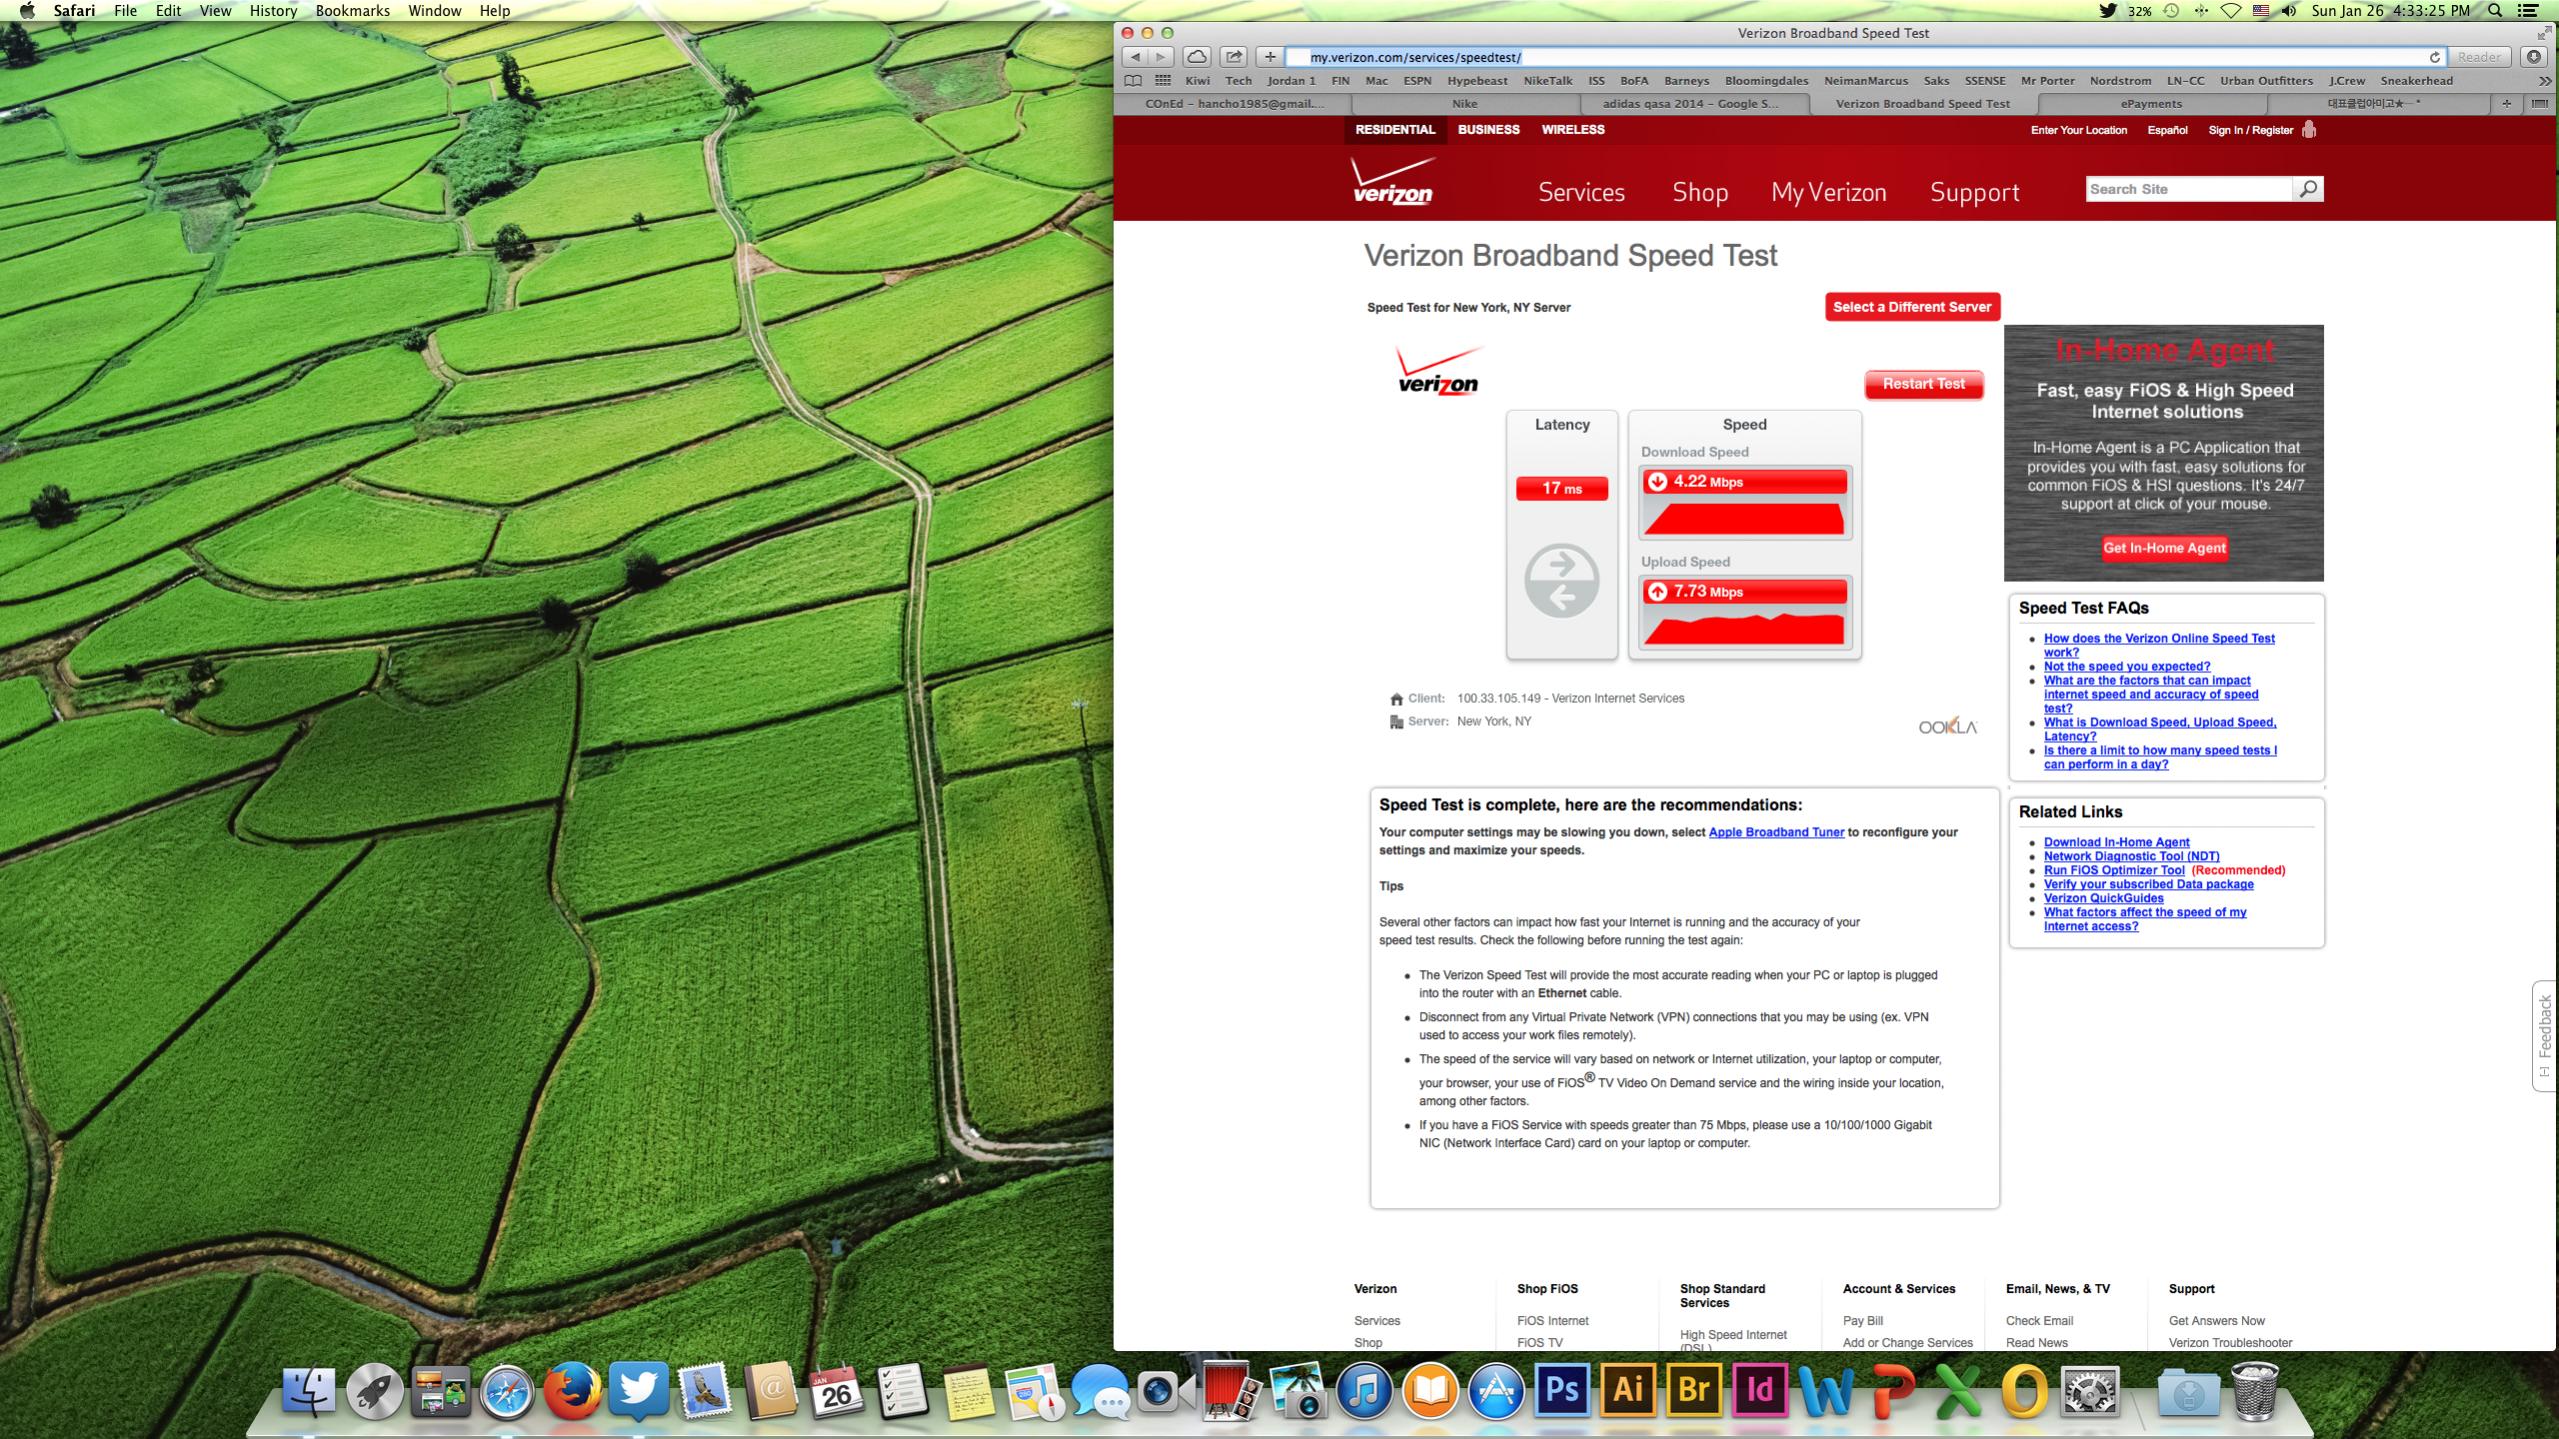Open Launchpad from the Dock
This screenshot has width=2559, height=1439.
tap(374, 1391)
